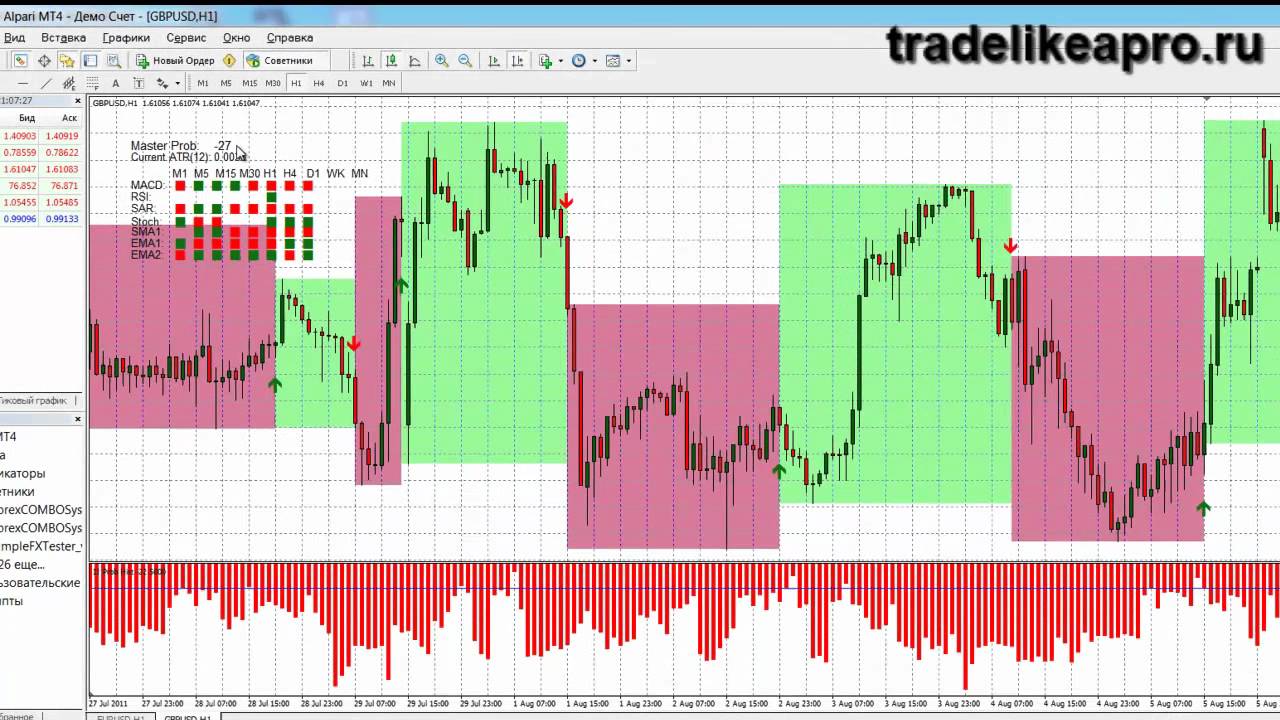Zoom out on the chart

(465, 61)
